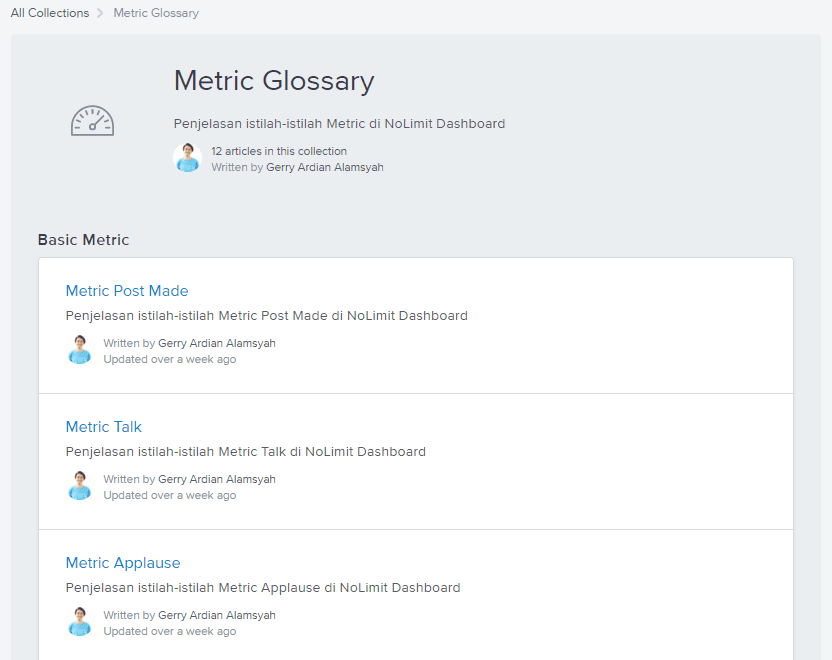Click the author avatar under Metric Glossary header

187,158
